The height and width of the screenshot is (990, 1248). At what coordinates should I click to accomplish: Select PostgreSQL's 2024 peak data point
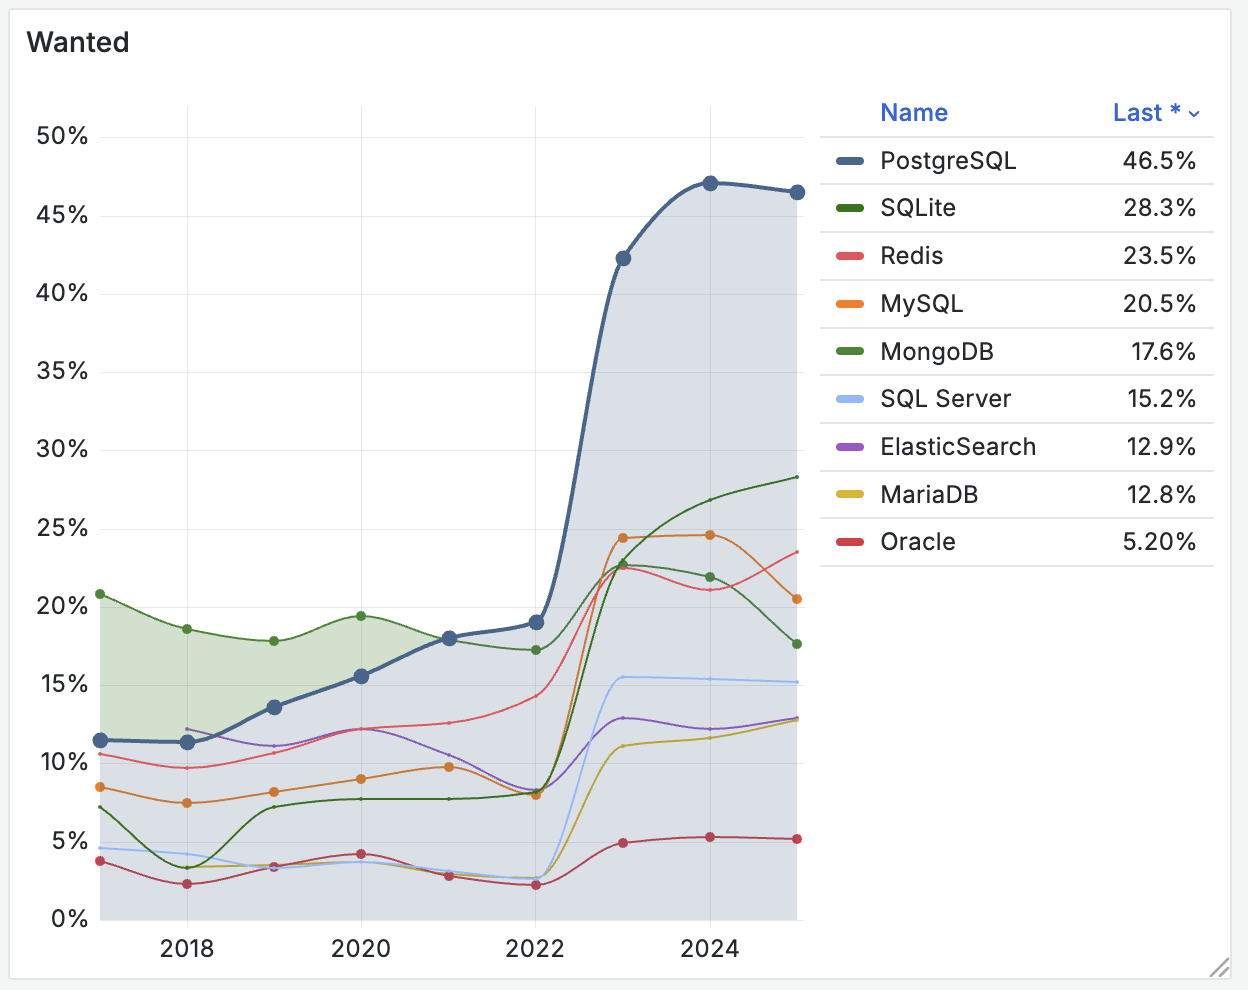tap(710, 182)
